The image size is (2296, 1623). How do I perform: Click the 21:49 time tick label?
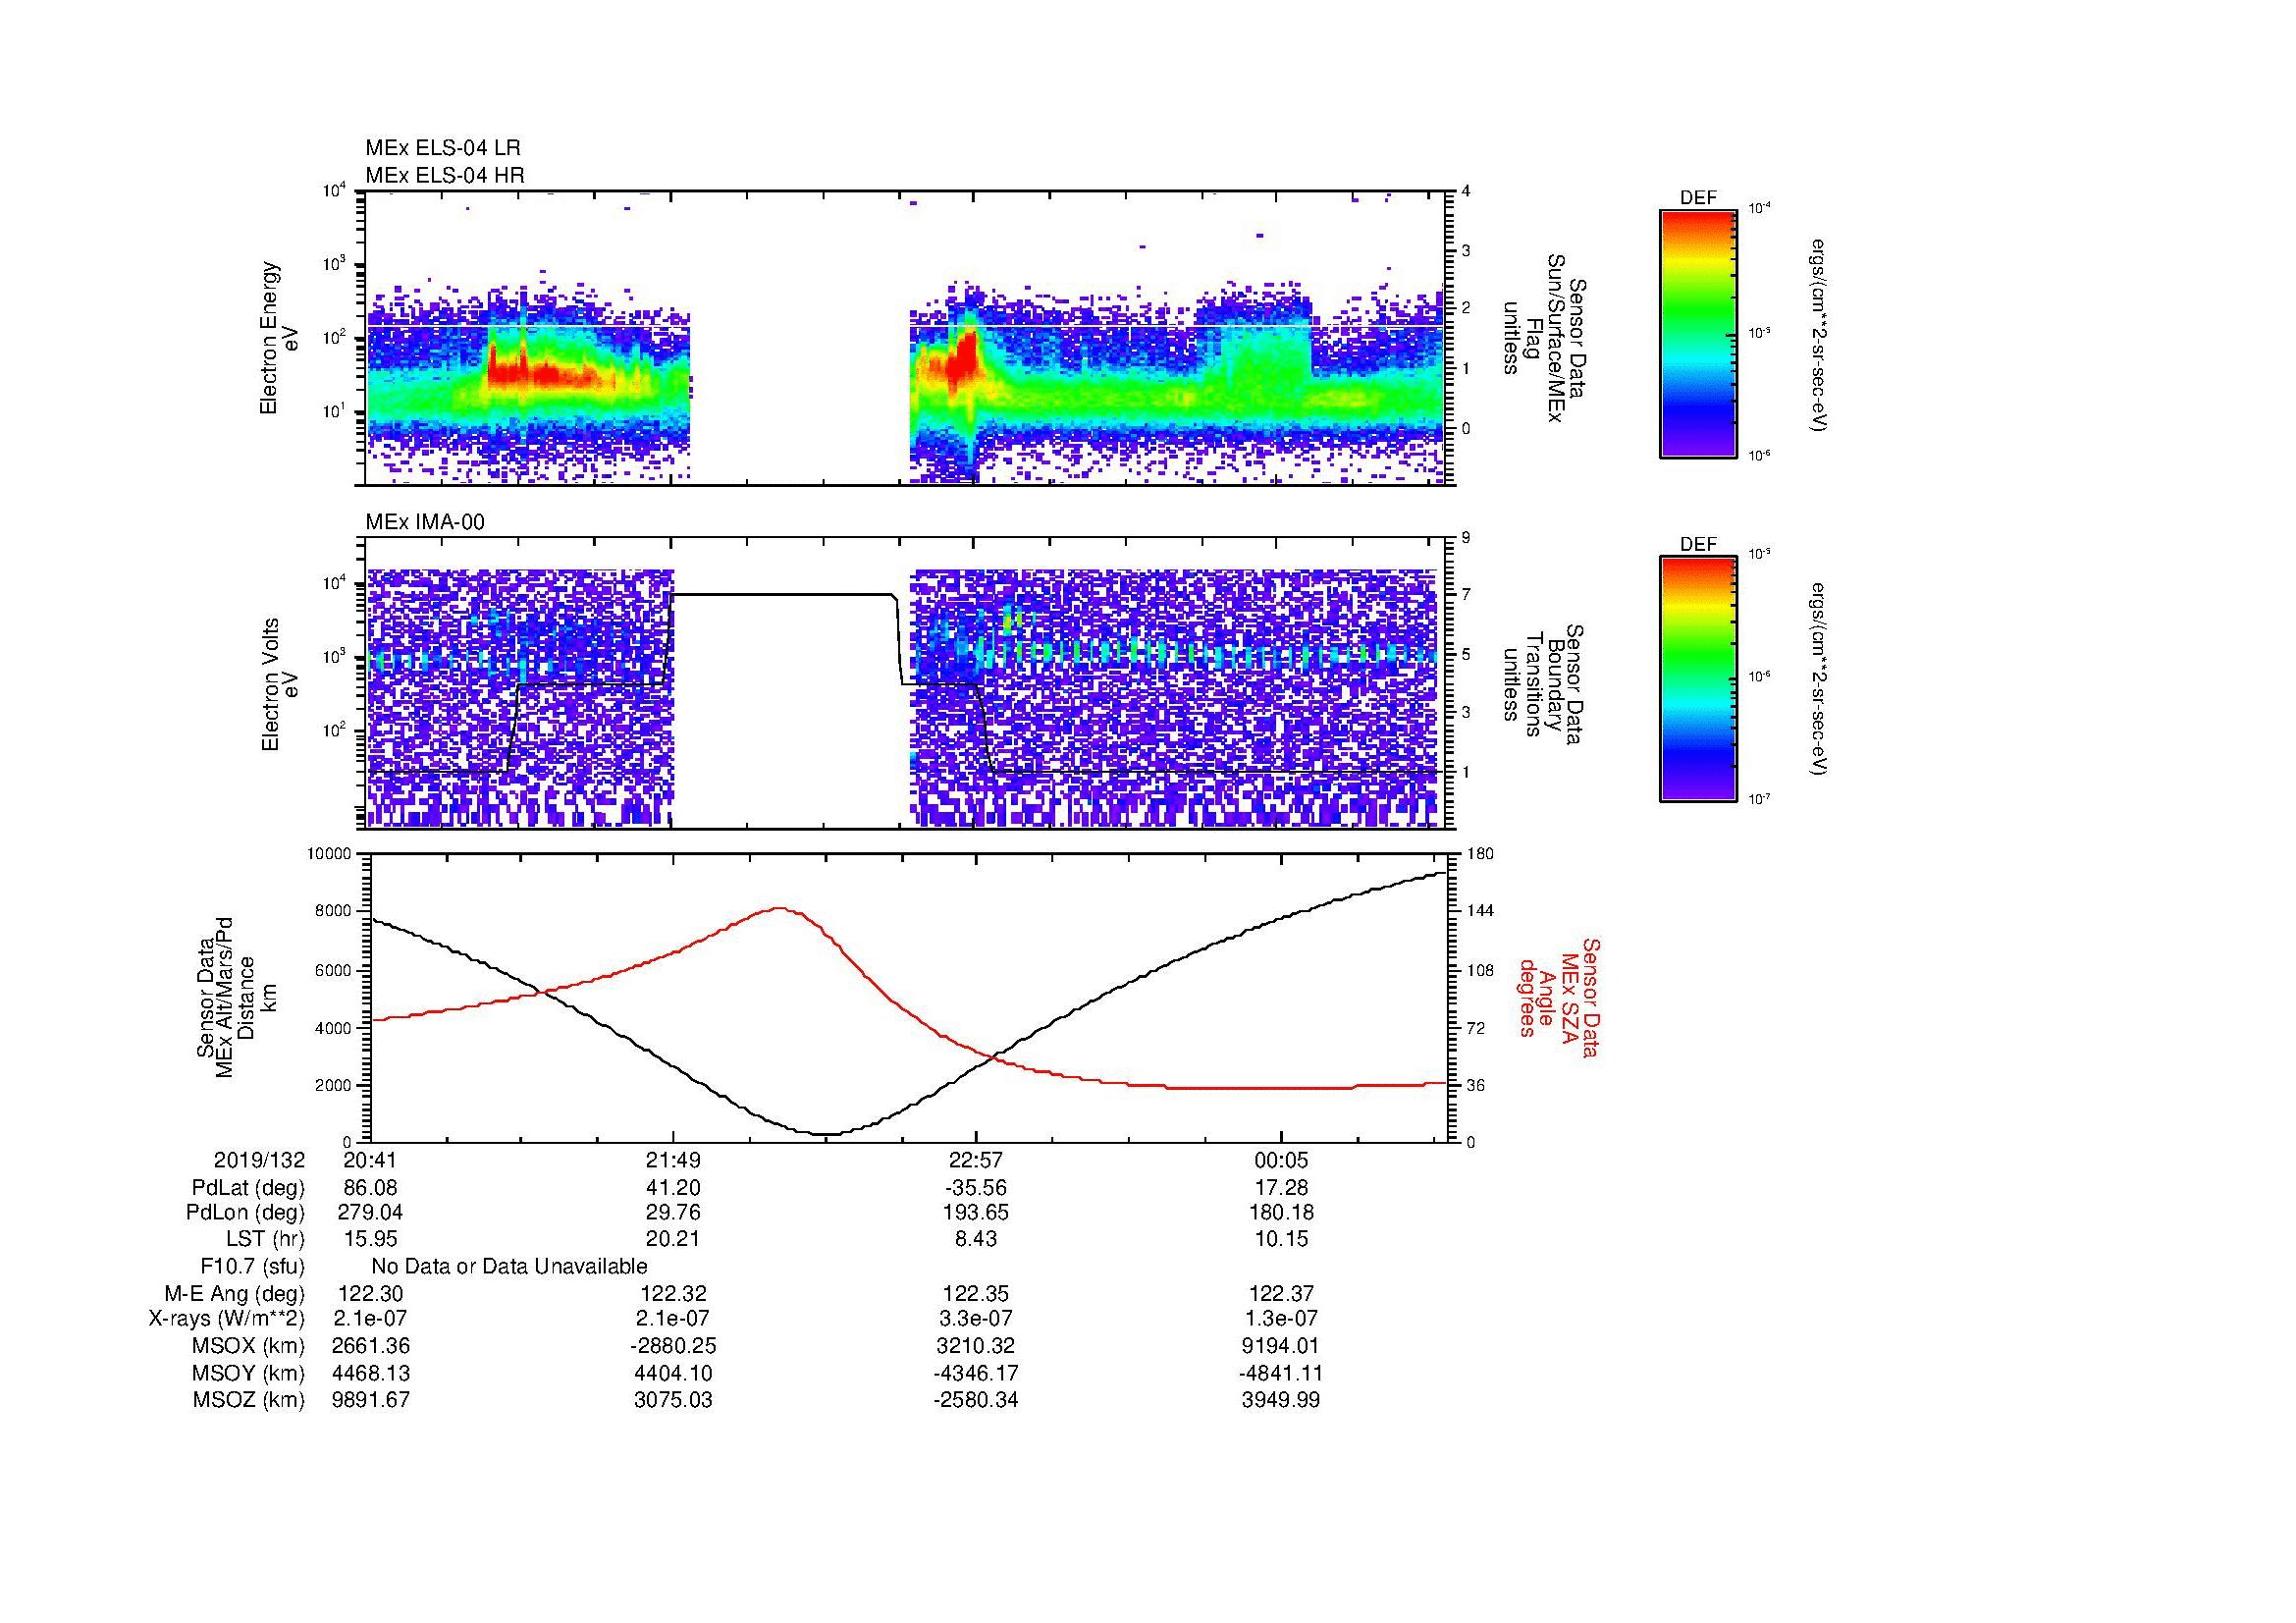point(674,1161)
